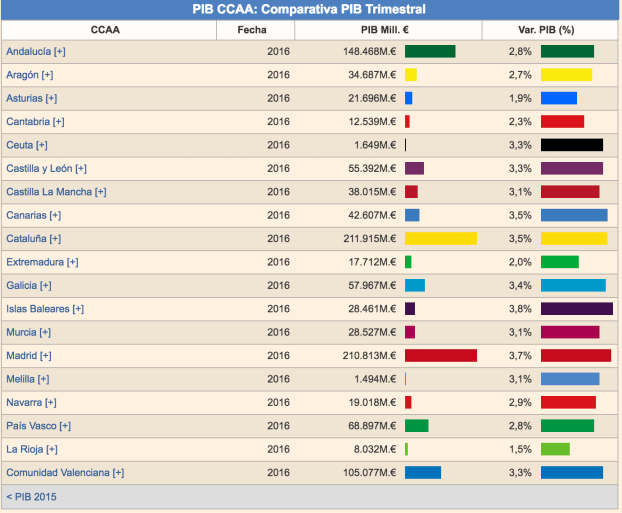Click the Fecha column header

(x=252, y=30)
